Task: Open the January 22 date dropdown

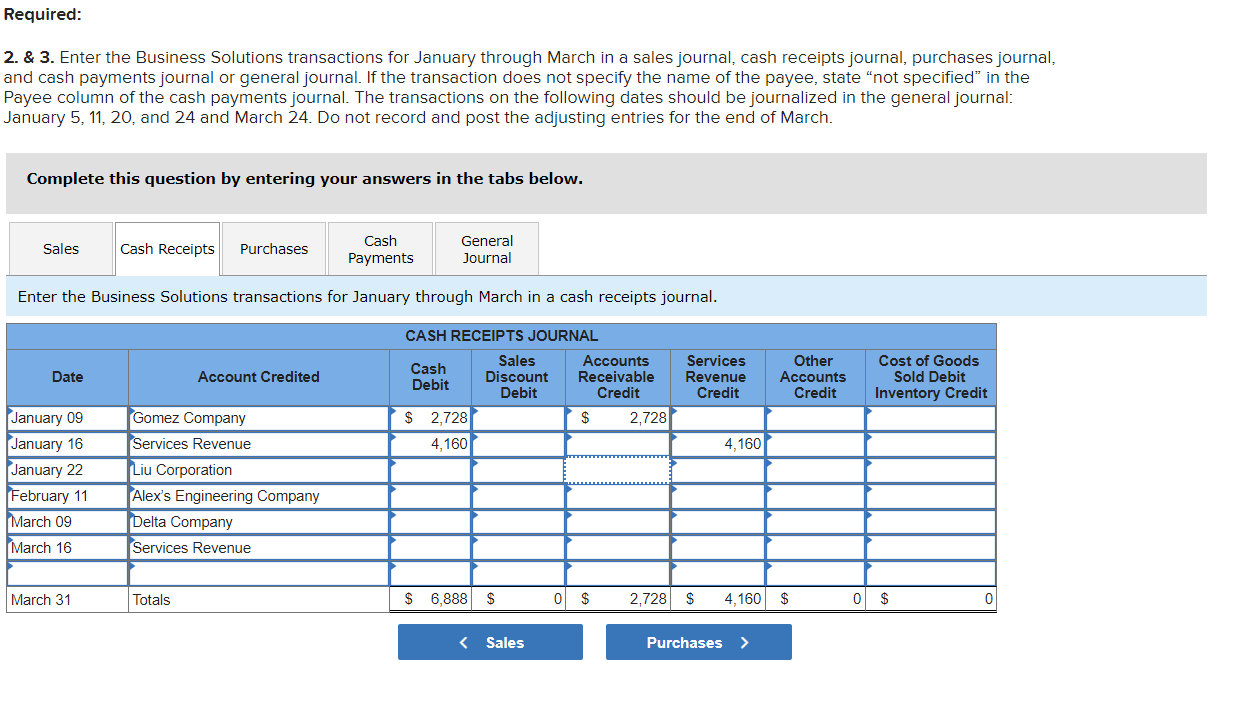Action: pyautogui.click(x=67, y=470)
